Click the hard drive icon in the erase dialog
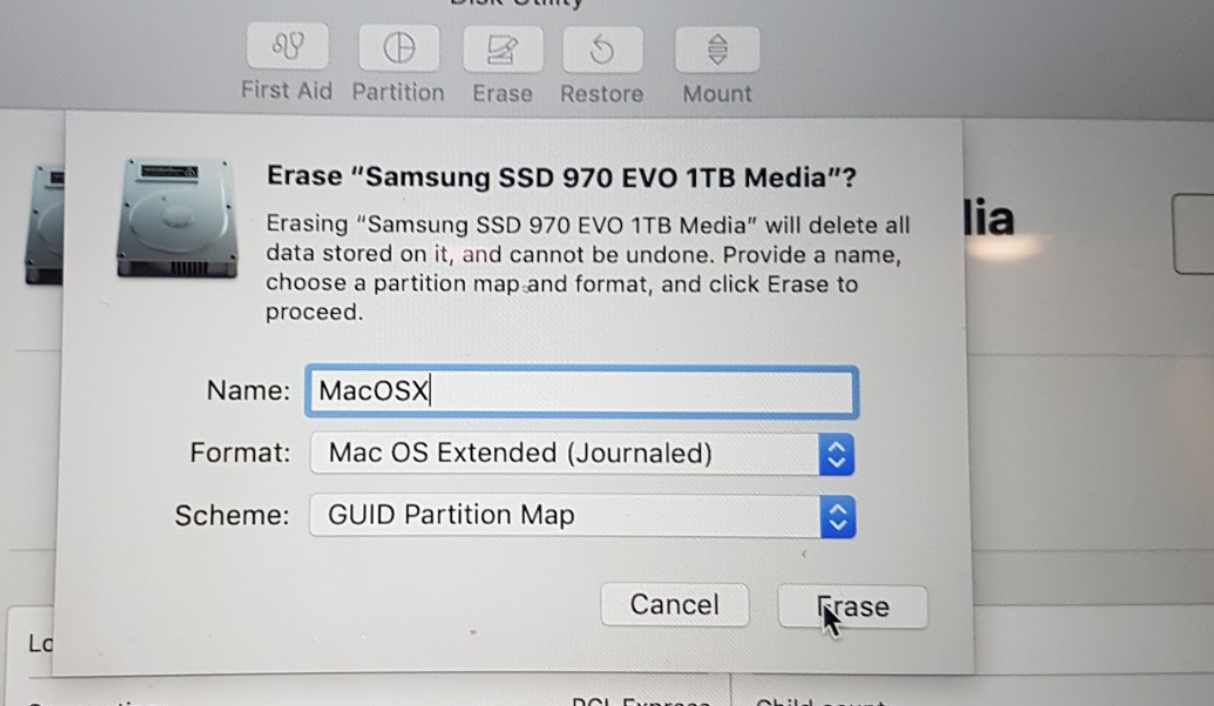The image size is (1214, 706). pyautogui.click(x=176, y=217)
